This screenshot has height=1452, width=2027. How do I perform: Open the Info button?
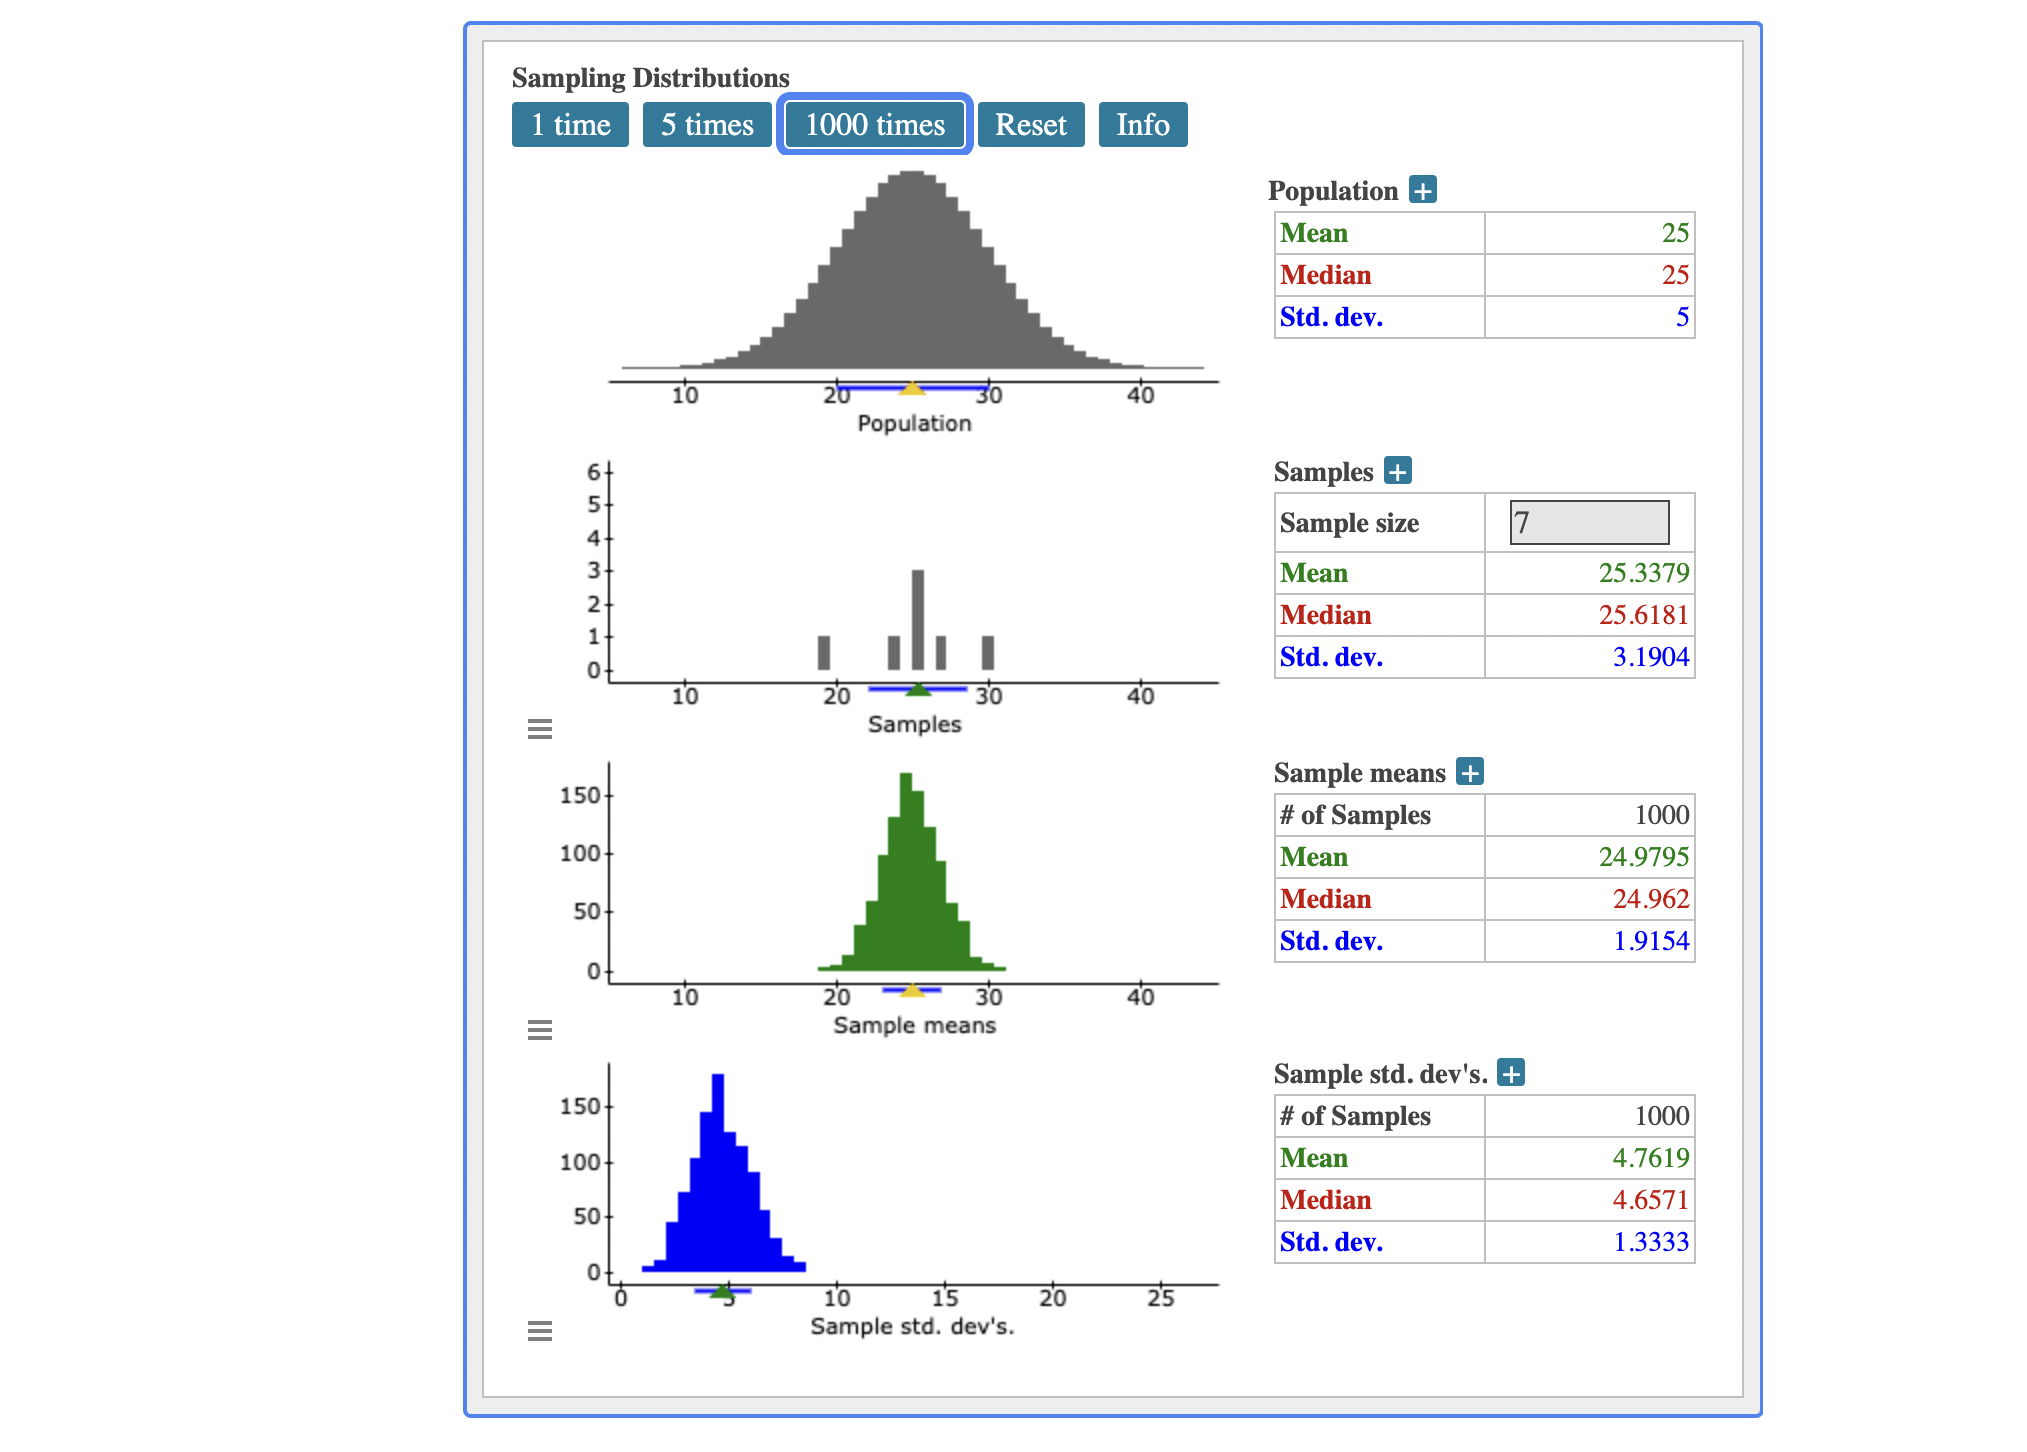coord(1142,125)
